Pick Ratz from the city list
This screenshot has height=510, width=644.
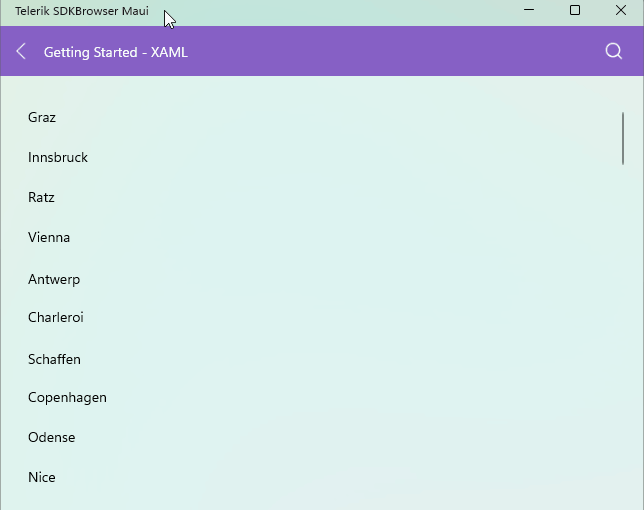pos(41,197)
